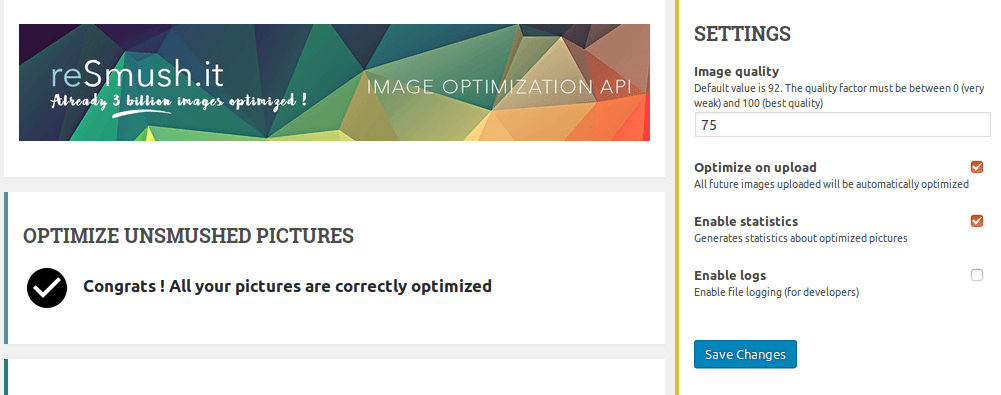The height and width of the screenshot is (395, 1001).
Task: Click the 'Enable statistics' label text
Action: click(x=746, y=221)
